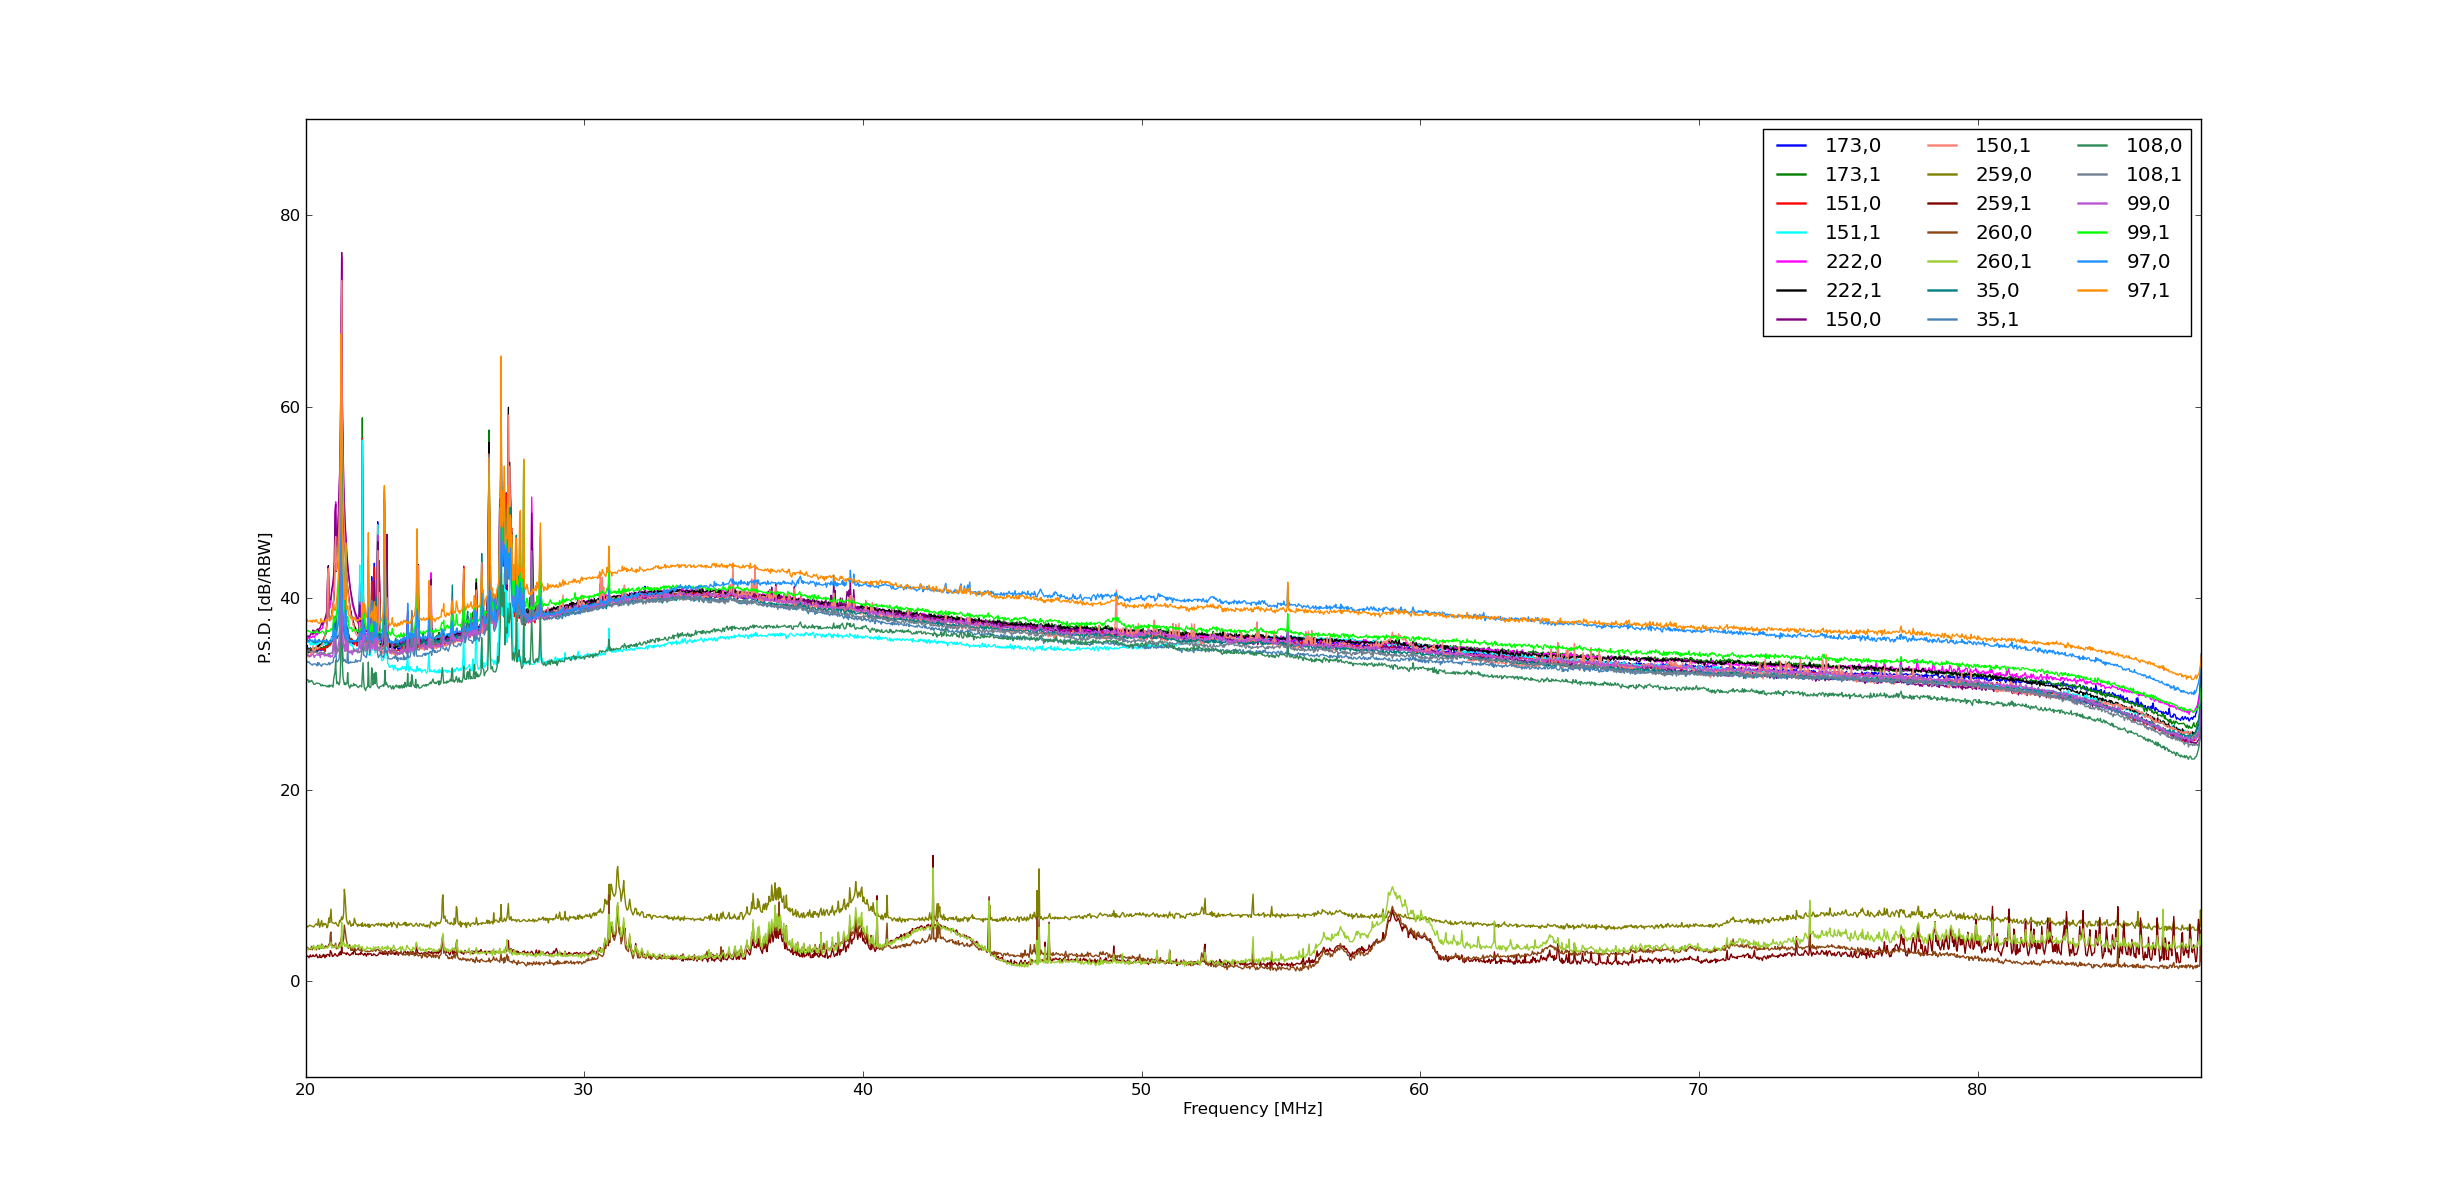Click the y-axis tick label 60
This screenshot has width=2445, height=1197.
pos(290,408)
